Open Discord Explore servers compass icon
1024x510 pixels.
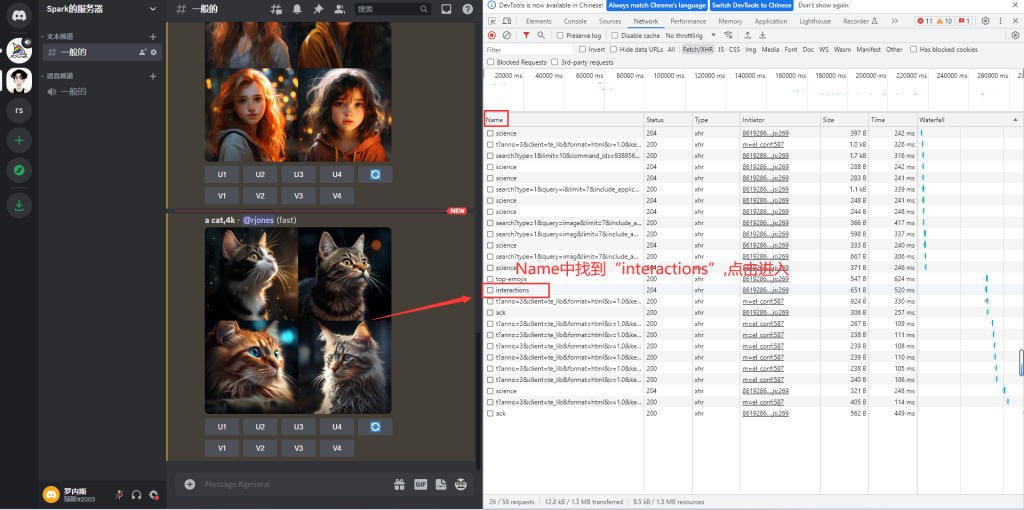19,171
